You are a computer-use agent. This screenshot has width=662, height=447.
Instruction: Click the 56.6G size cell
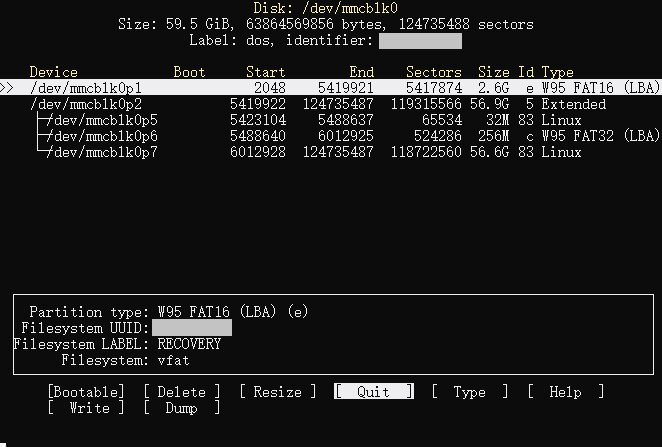pyautogui.click(x=490, y=152)
